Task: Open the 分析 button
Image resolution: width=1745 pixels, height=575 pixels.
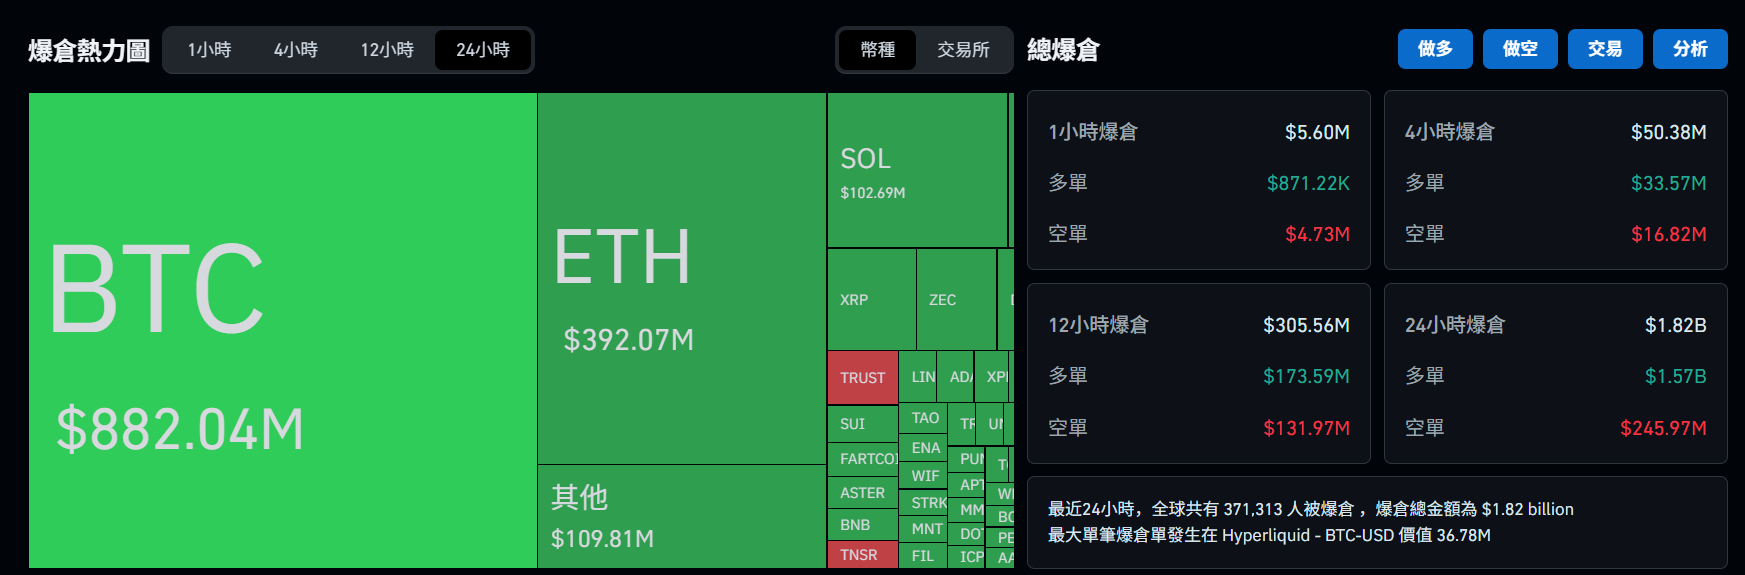Action: click(x=1689, y=49)
